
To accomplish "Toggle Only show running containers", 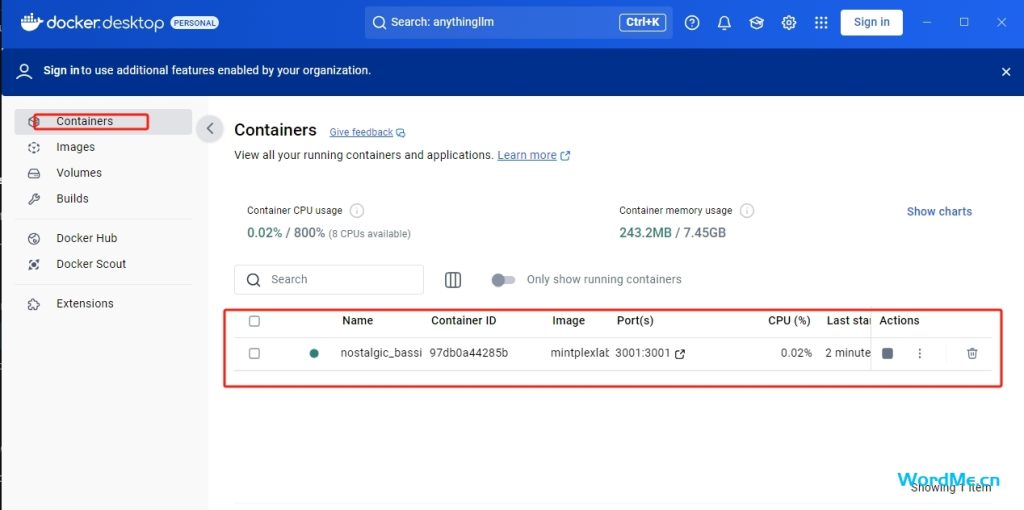I will click(503, 279).
